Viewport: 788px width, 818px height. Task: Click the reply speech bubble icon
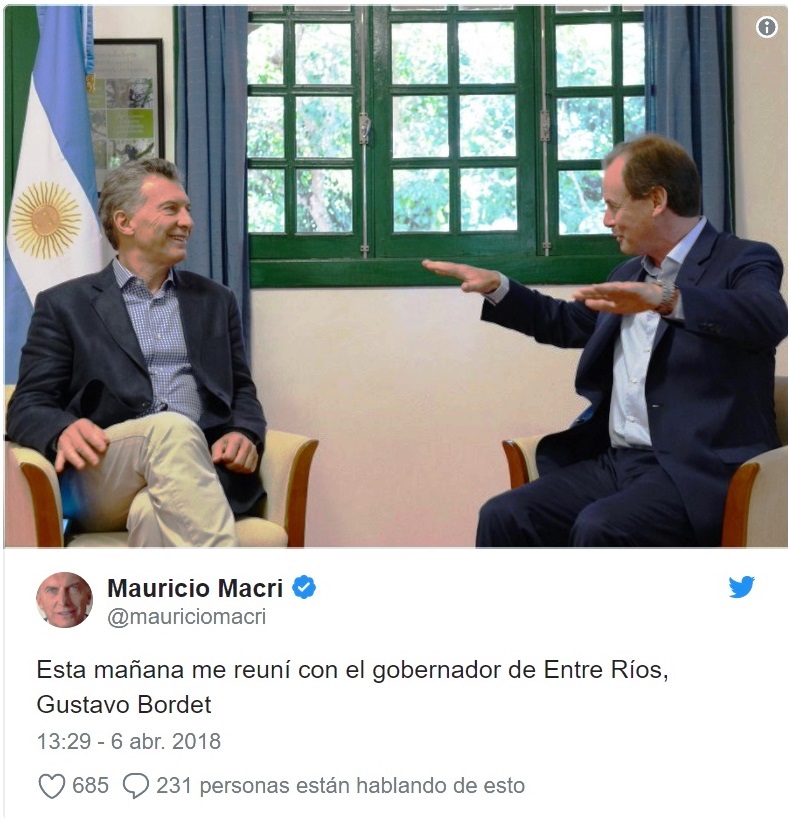(x=136, y=786)
